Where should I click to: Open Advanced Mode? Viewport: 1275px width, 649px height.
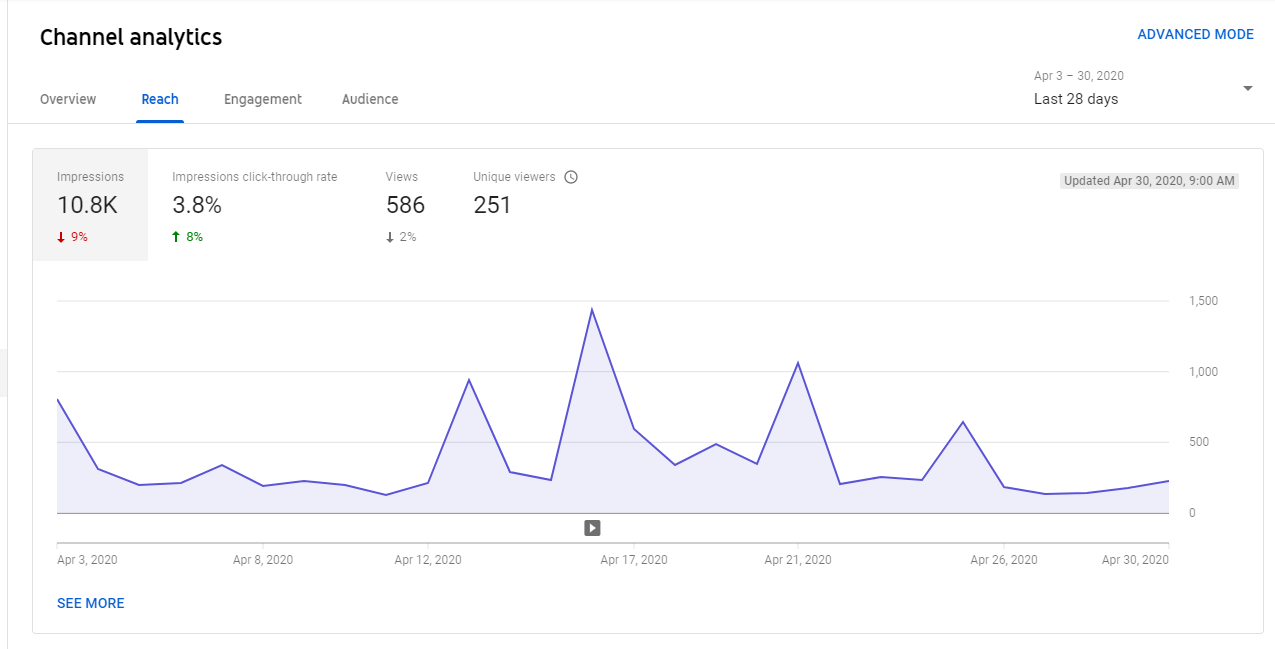1195,34
